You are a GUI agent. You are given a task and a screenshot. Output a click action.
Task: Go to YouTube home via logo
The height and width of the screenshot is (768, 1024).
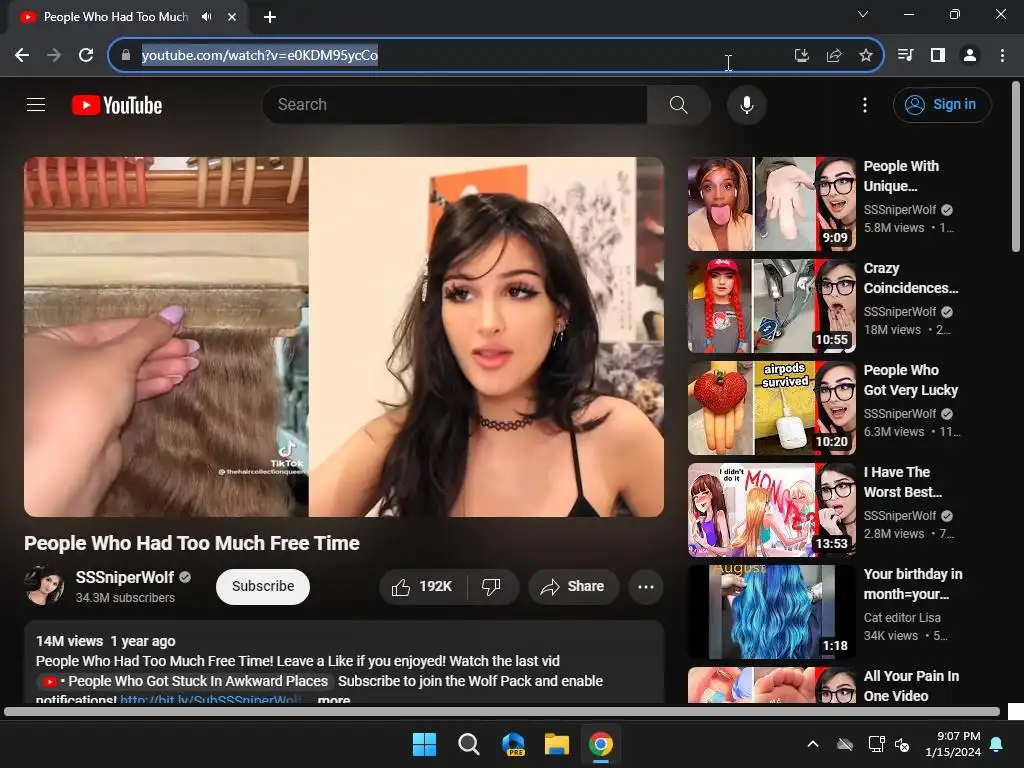point(117,105)
